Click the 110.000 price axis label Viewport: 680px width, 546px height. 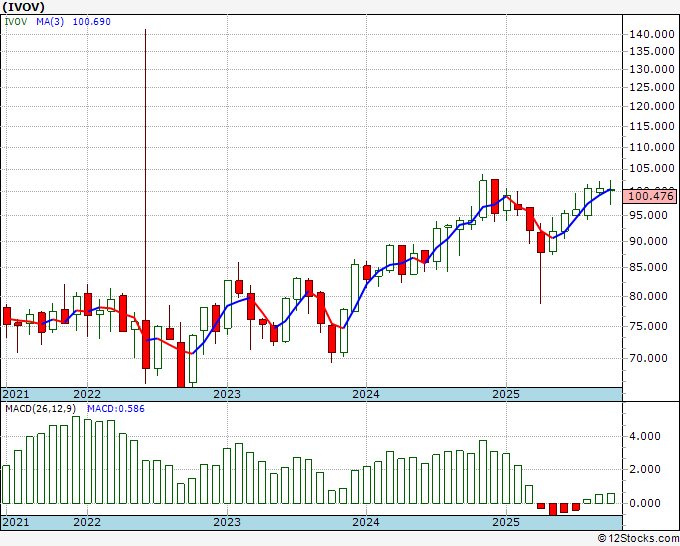pyautogui.click(x=652, y=147)
